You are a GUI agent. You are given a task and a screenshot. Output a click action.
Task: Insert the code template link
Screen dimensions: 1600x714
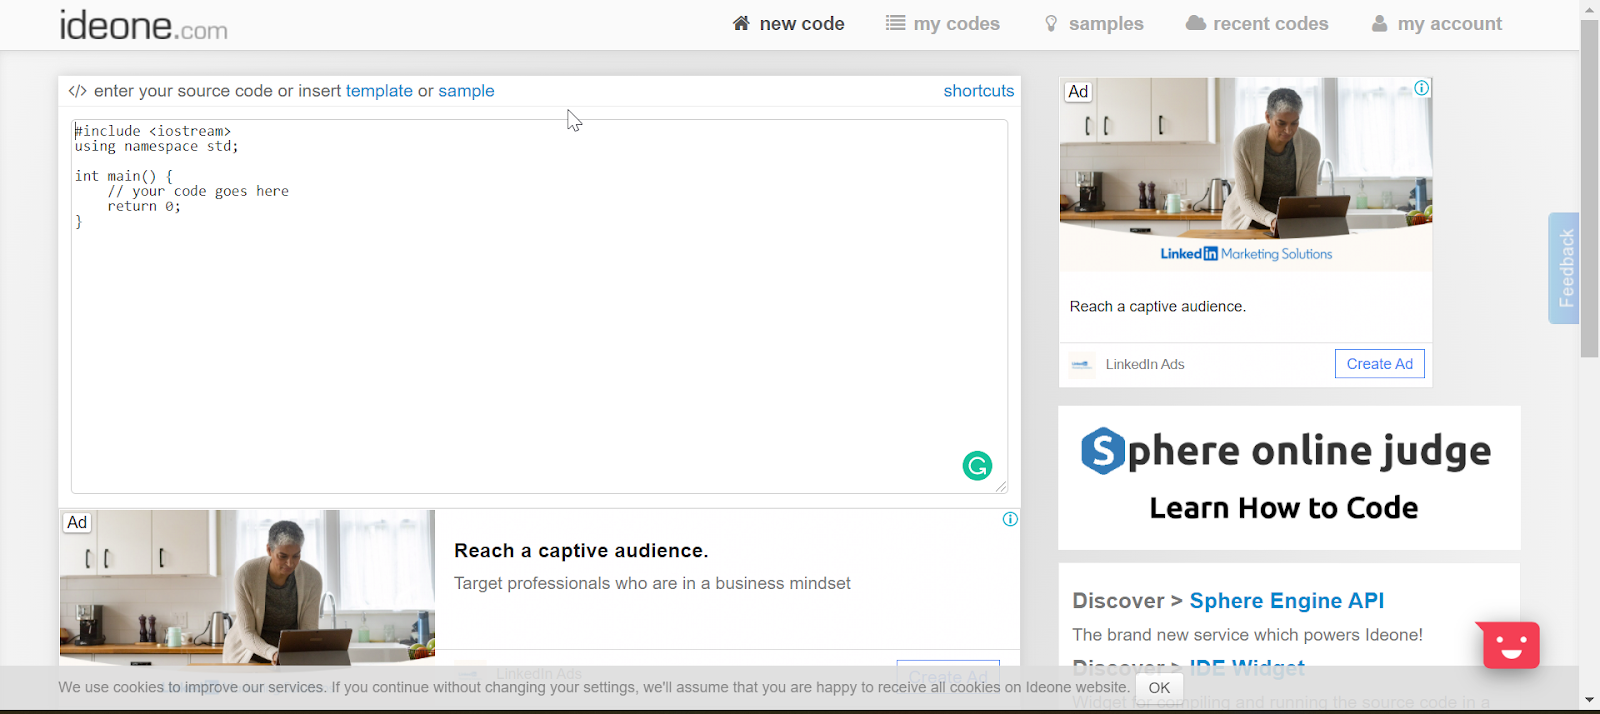(379, 91)
